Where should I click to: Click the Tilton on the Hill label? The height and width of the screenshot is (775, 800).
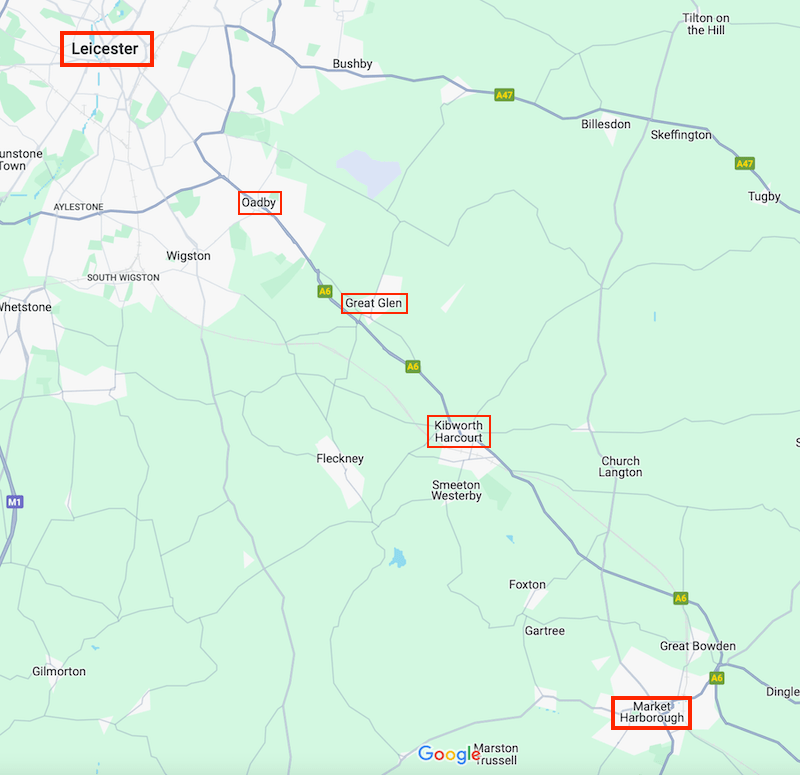[706, 24]
